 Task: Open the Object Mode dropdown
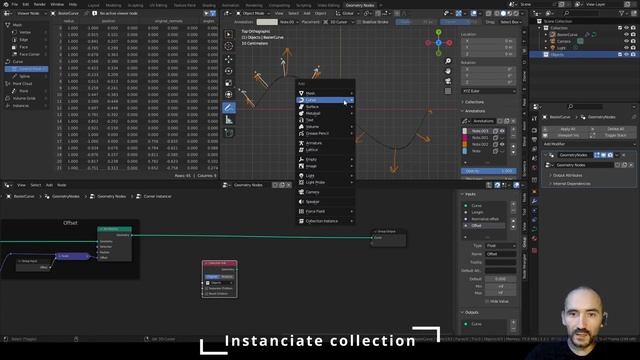pyautogui.click(x=253, y=13)
